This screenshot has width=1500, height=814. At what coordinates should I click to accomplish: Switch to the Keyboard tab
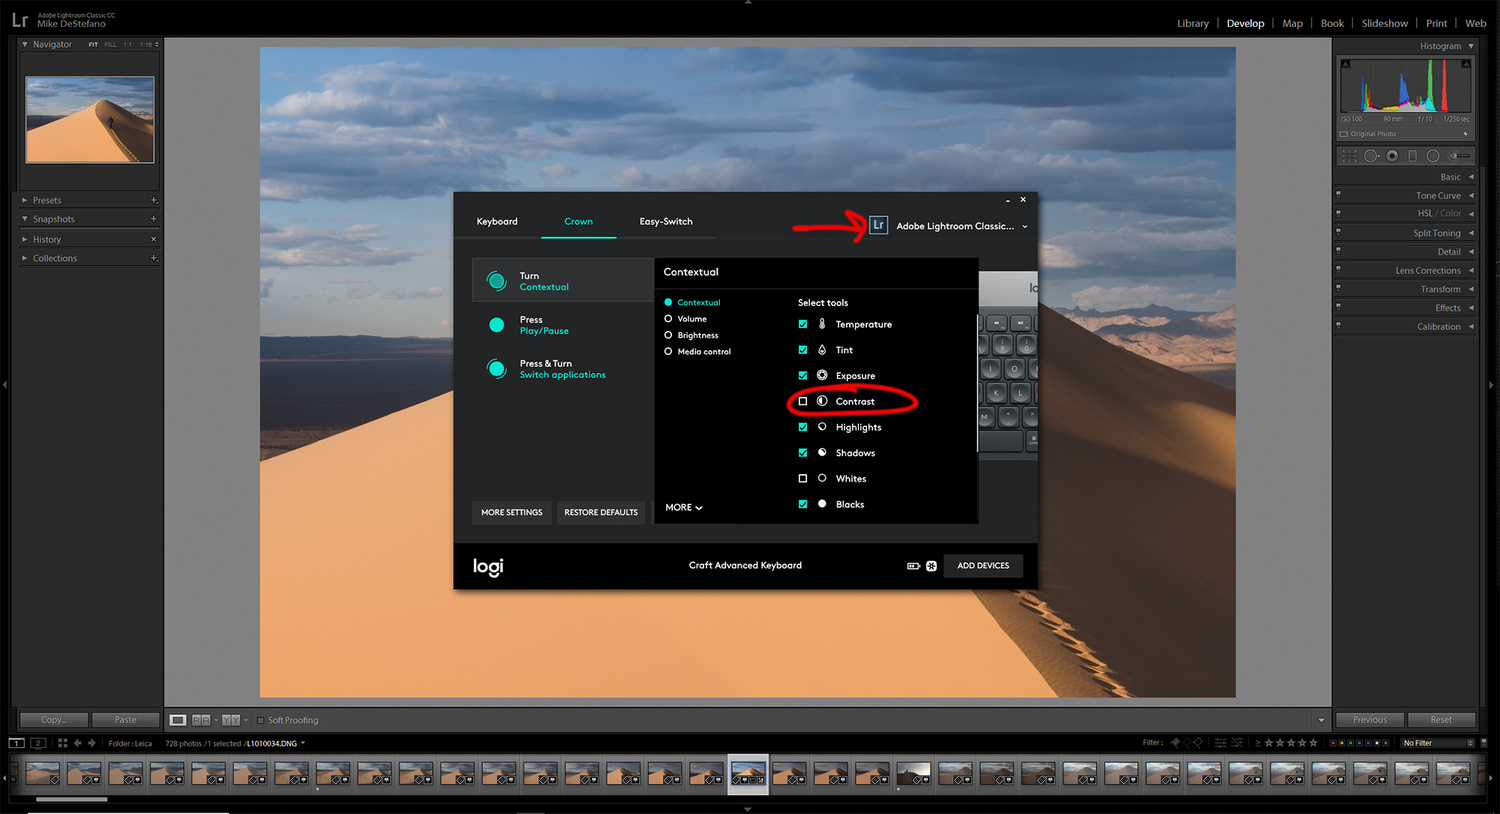[x=497, y=222]
